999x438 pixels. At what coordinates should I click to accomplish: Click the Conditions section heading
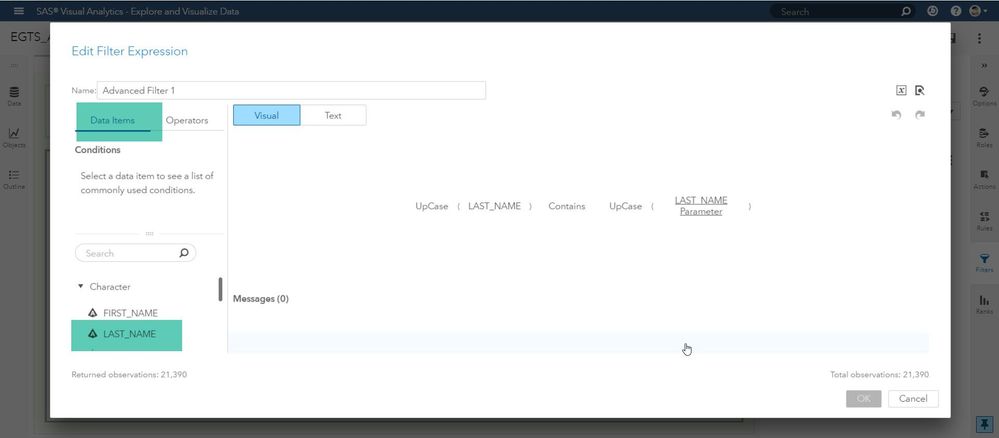[x=97, y=150]
